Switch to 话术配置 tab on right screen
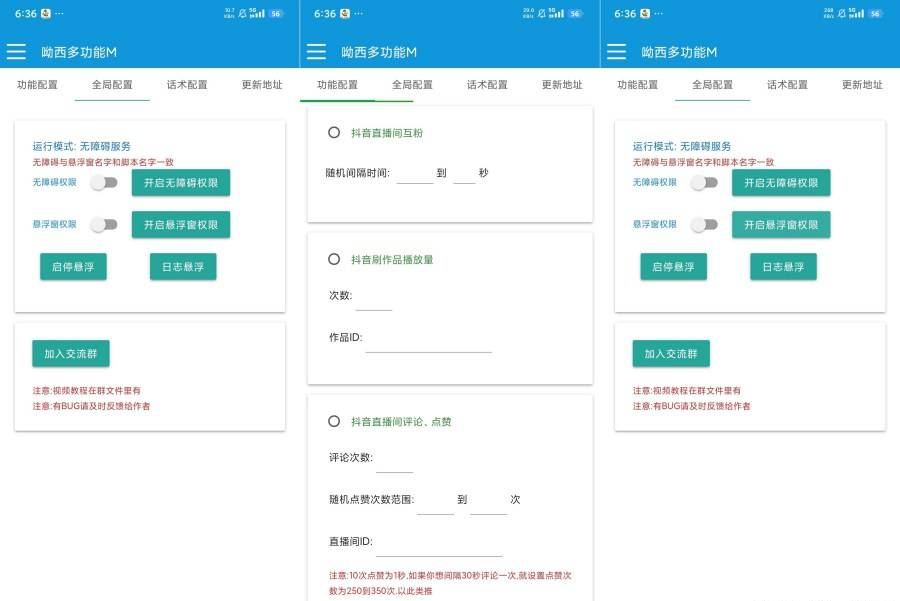Screen dimensions: 900x601 point(788,84)
